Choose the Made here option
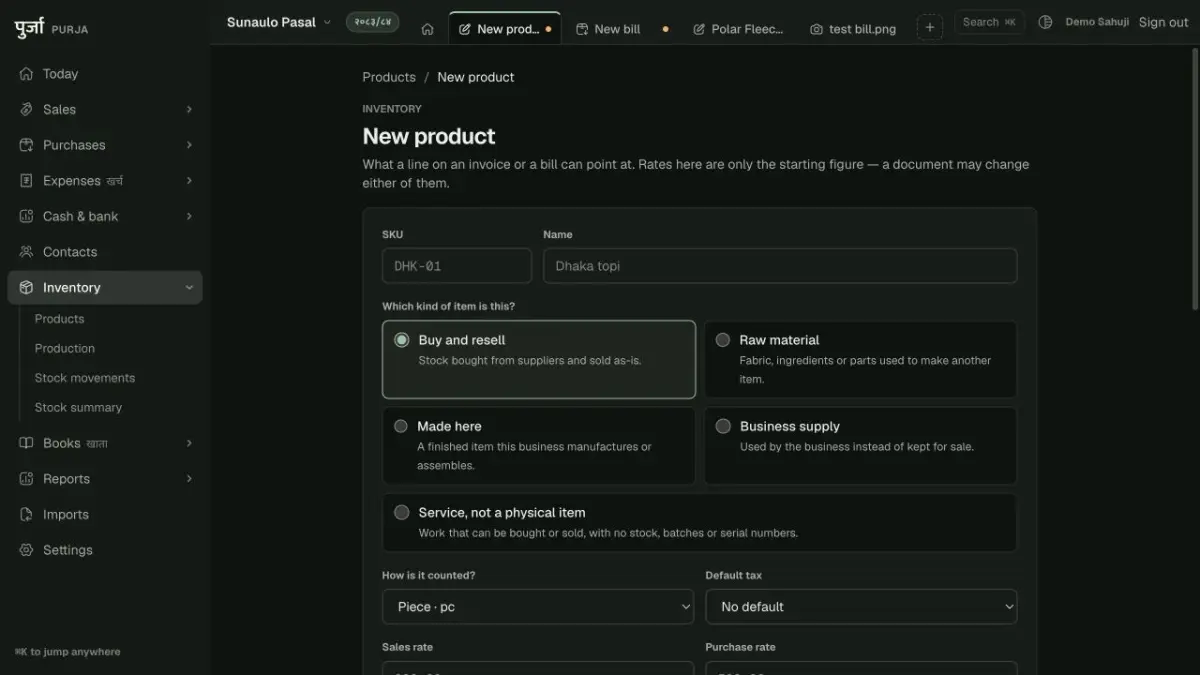1200x675 pixels. point(539,445)
